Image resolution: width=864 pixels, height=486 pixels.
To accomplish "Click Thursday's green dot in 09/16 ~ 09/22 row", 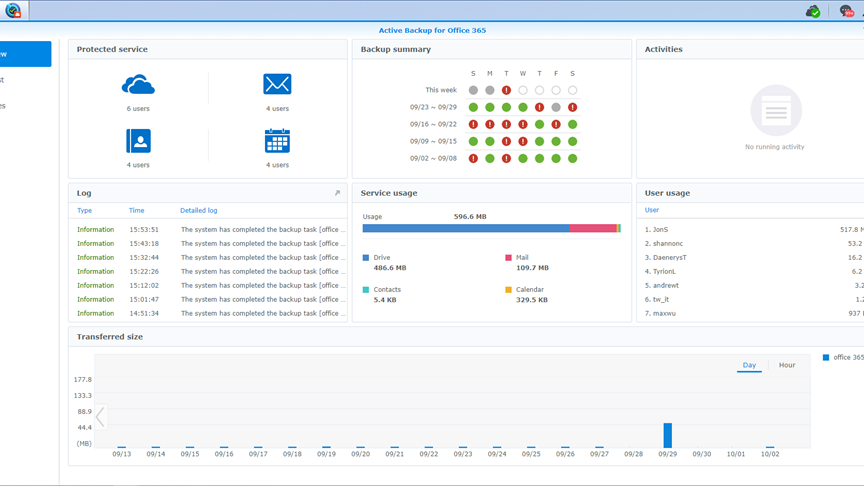I will tap(539, 124).
